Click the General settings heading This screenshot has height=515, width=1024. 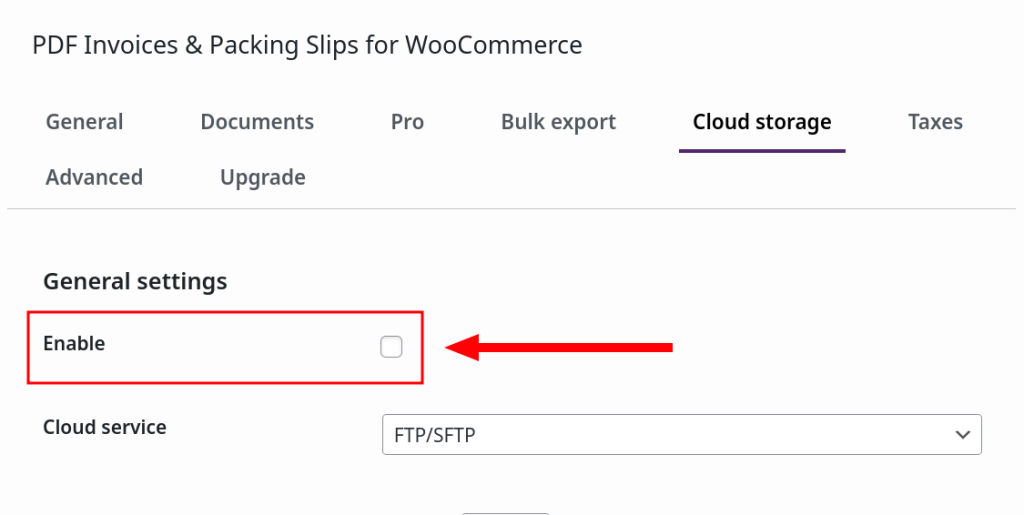[135, 281]
